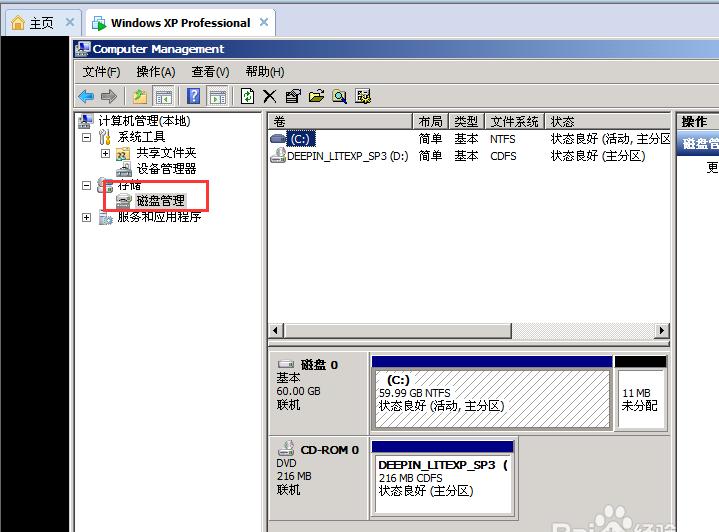Switch to Windows XP Professional tab
This screenshot has height=532, width=719.
[x=180, y=22]
